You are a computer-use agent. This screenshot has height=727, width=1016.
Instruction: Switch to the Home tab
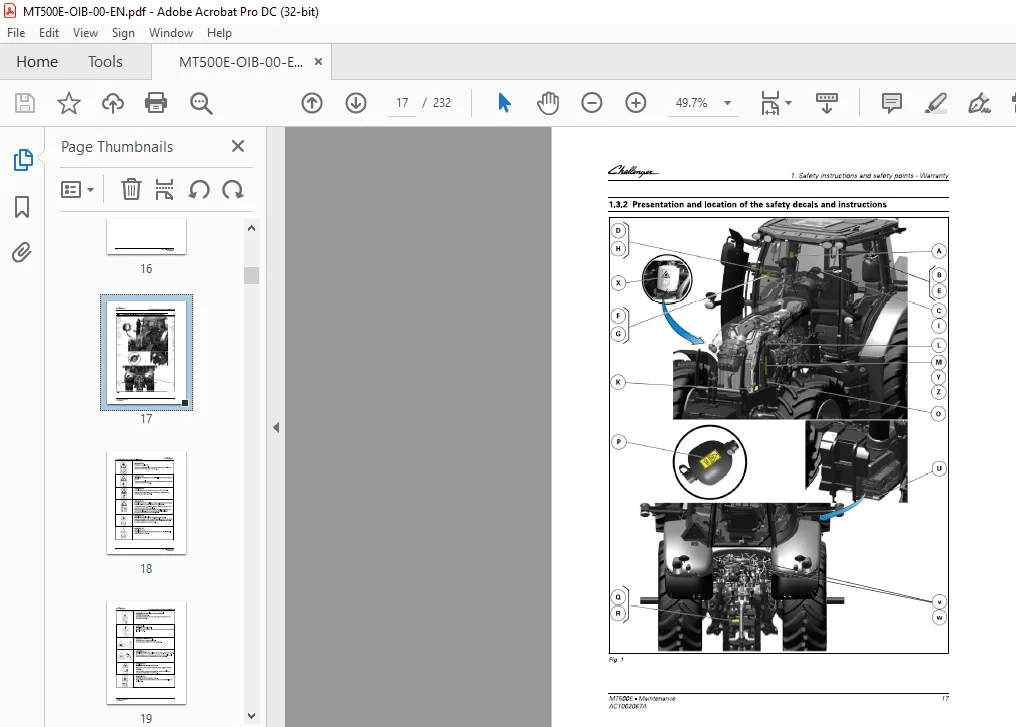tap(37, 62)
